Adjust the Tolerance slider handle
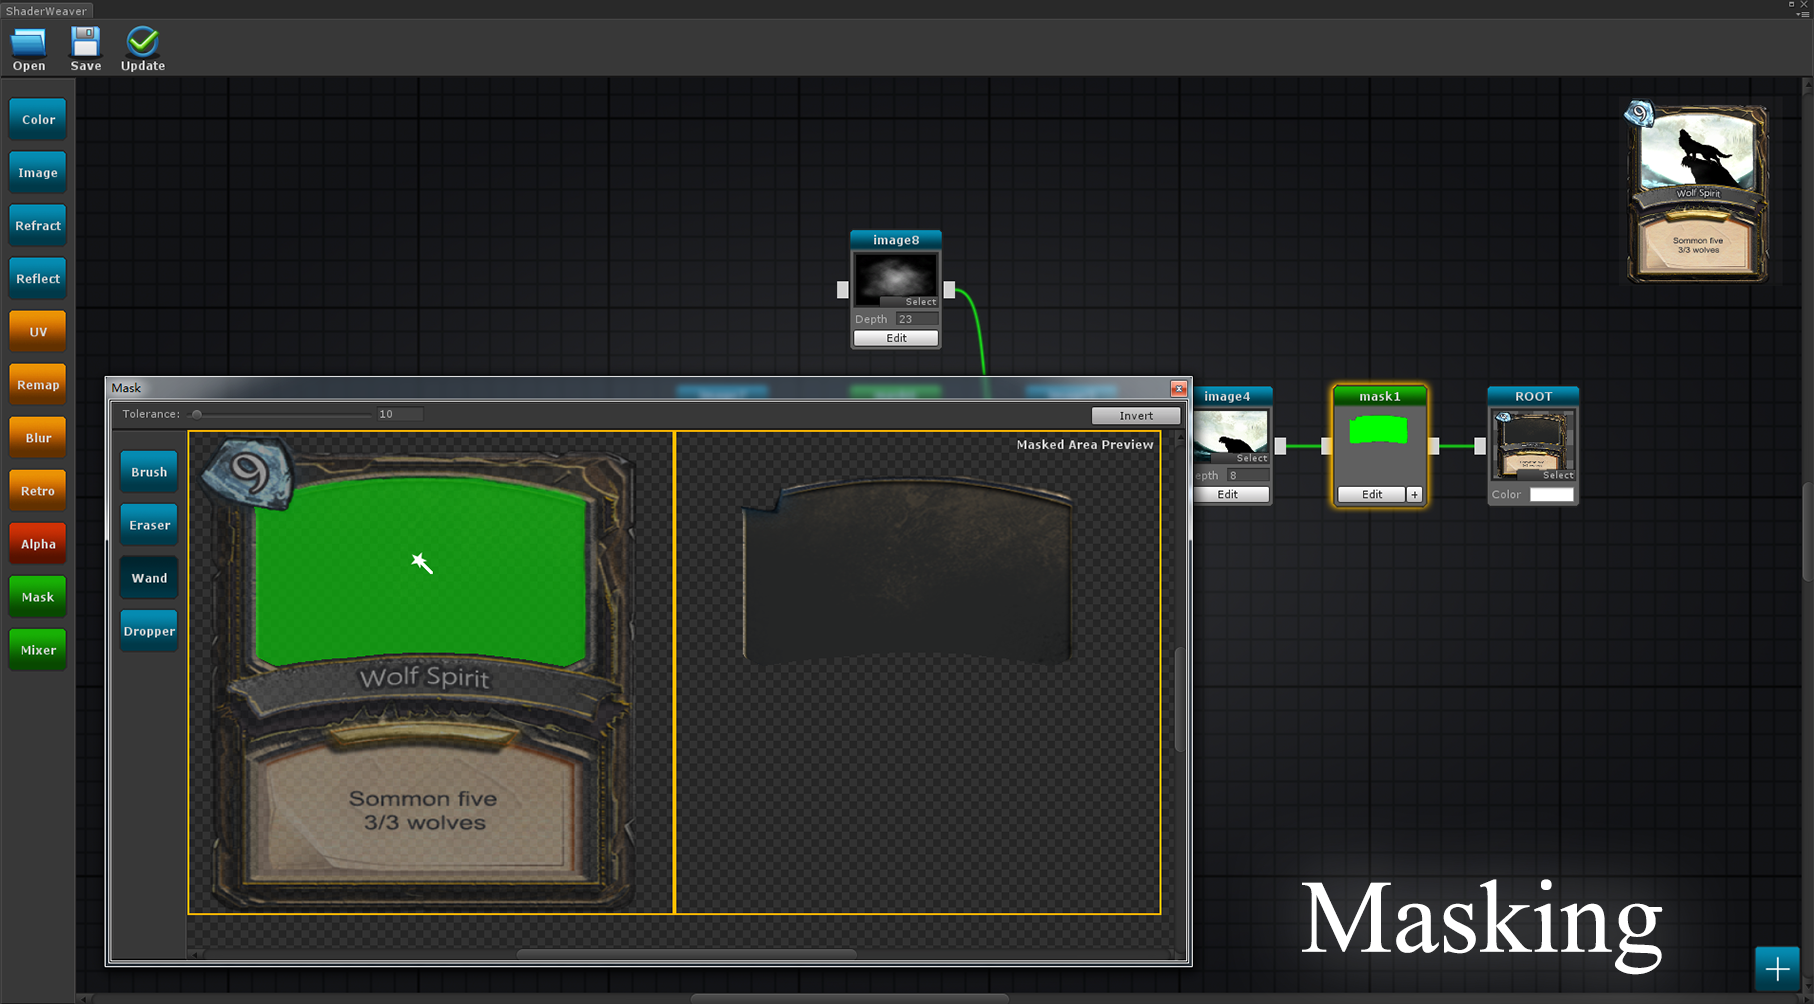The width and height of the screenshot is (1814, 1004). coord(197,414)
